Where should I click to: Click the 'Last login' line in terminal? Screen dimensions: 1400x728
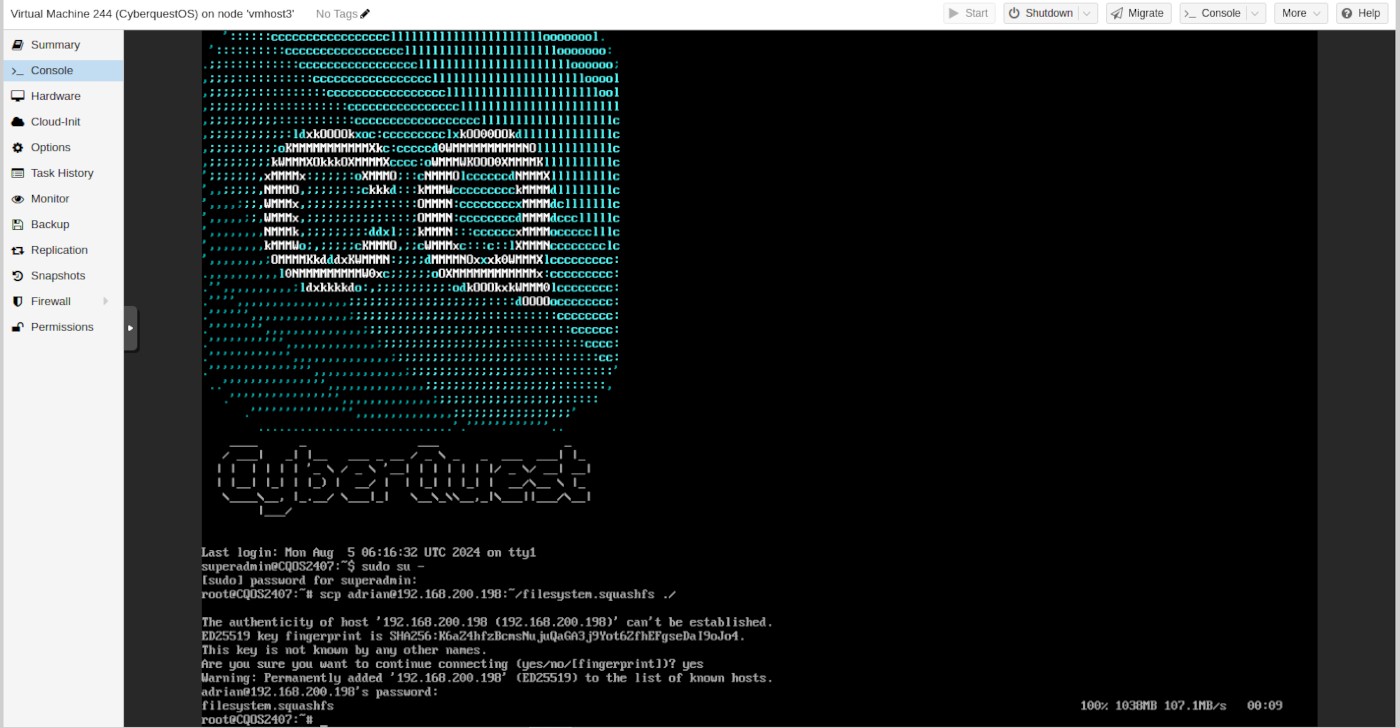[x=369, y=552]
